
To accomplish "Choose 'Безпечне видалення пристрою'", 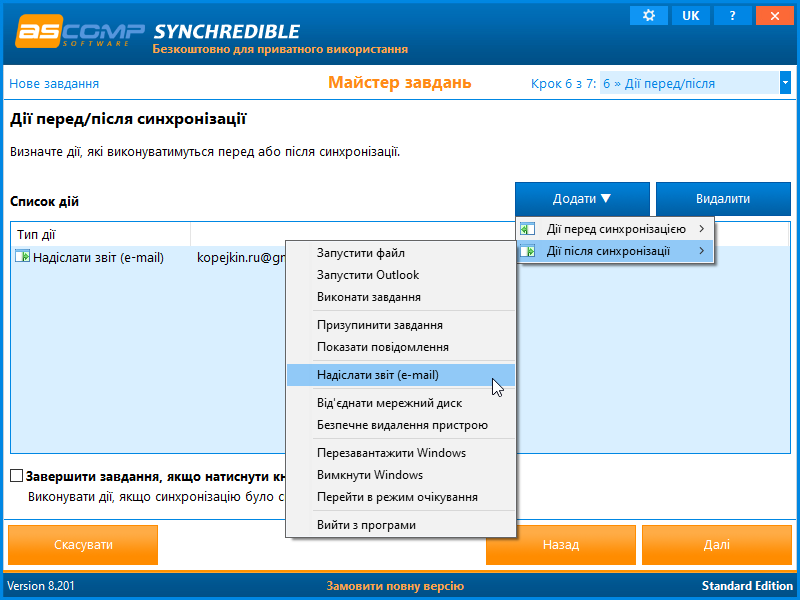I will (x=401, y=425).
